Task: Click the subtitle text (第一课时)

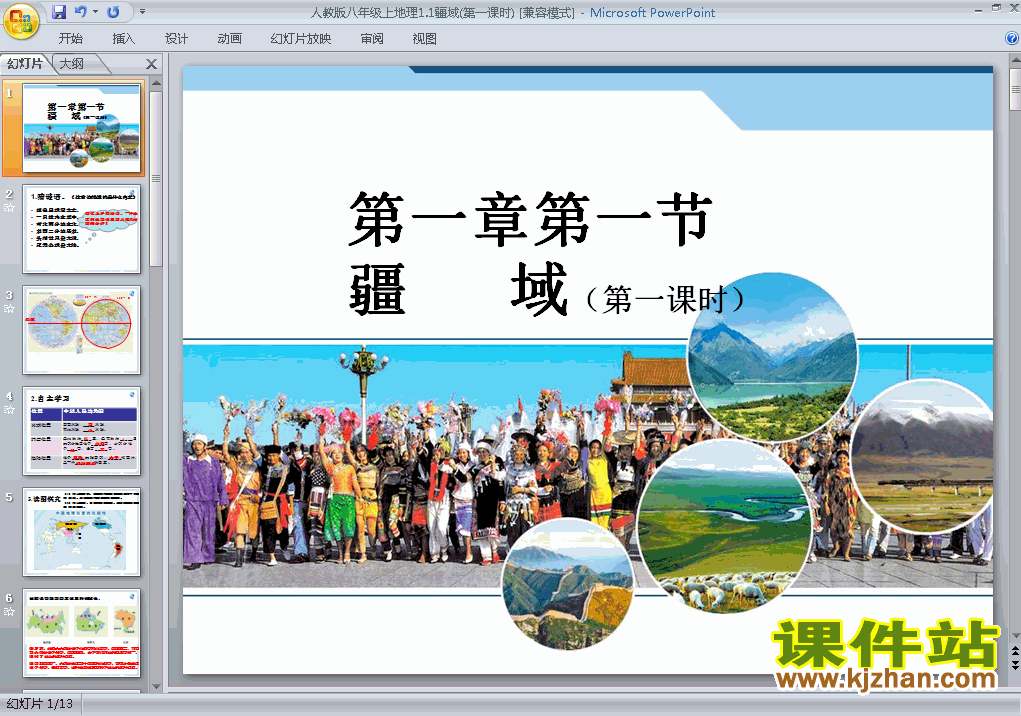Action: (x=664, y=299)
